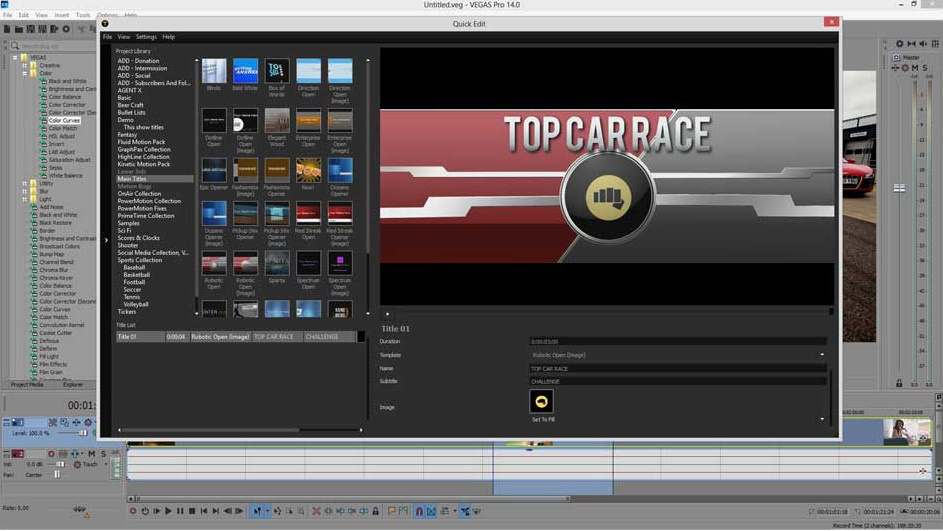
Task: Open the VEGAS Pro Insert menu
Action: click(61, 15)
